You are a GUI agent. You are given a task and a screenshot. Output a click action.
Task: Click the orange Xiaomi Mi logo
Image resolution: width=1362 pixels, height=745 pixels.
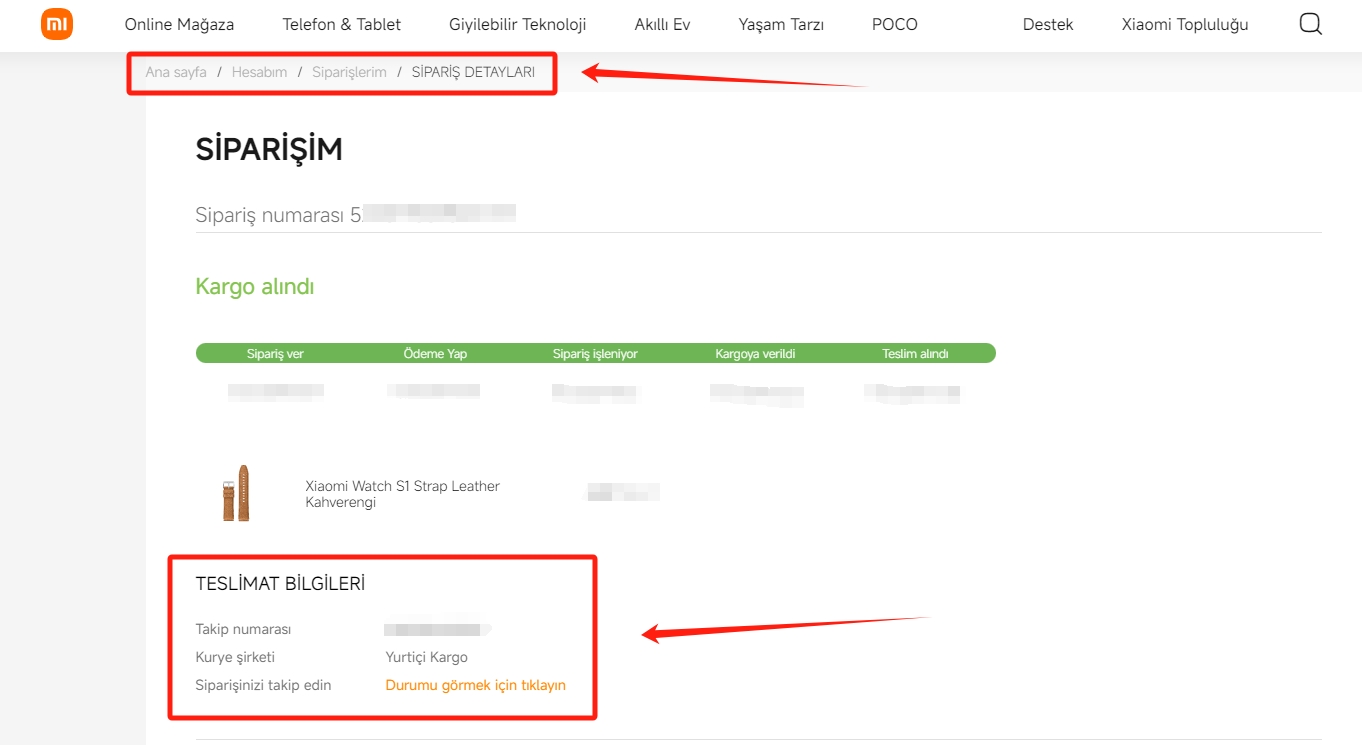pyautogui.click(x=57, y=24)
